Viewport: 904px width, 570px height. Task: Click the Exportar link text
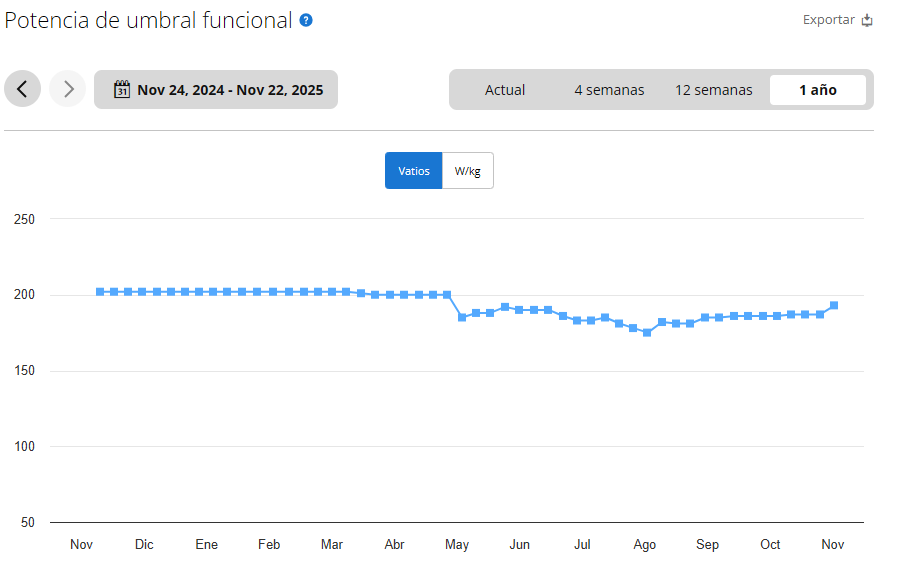coord(828,20)
